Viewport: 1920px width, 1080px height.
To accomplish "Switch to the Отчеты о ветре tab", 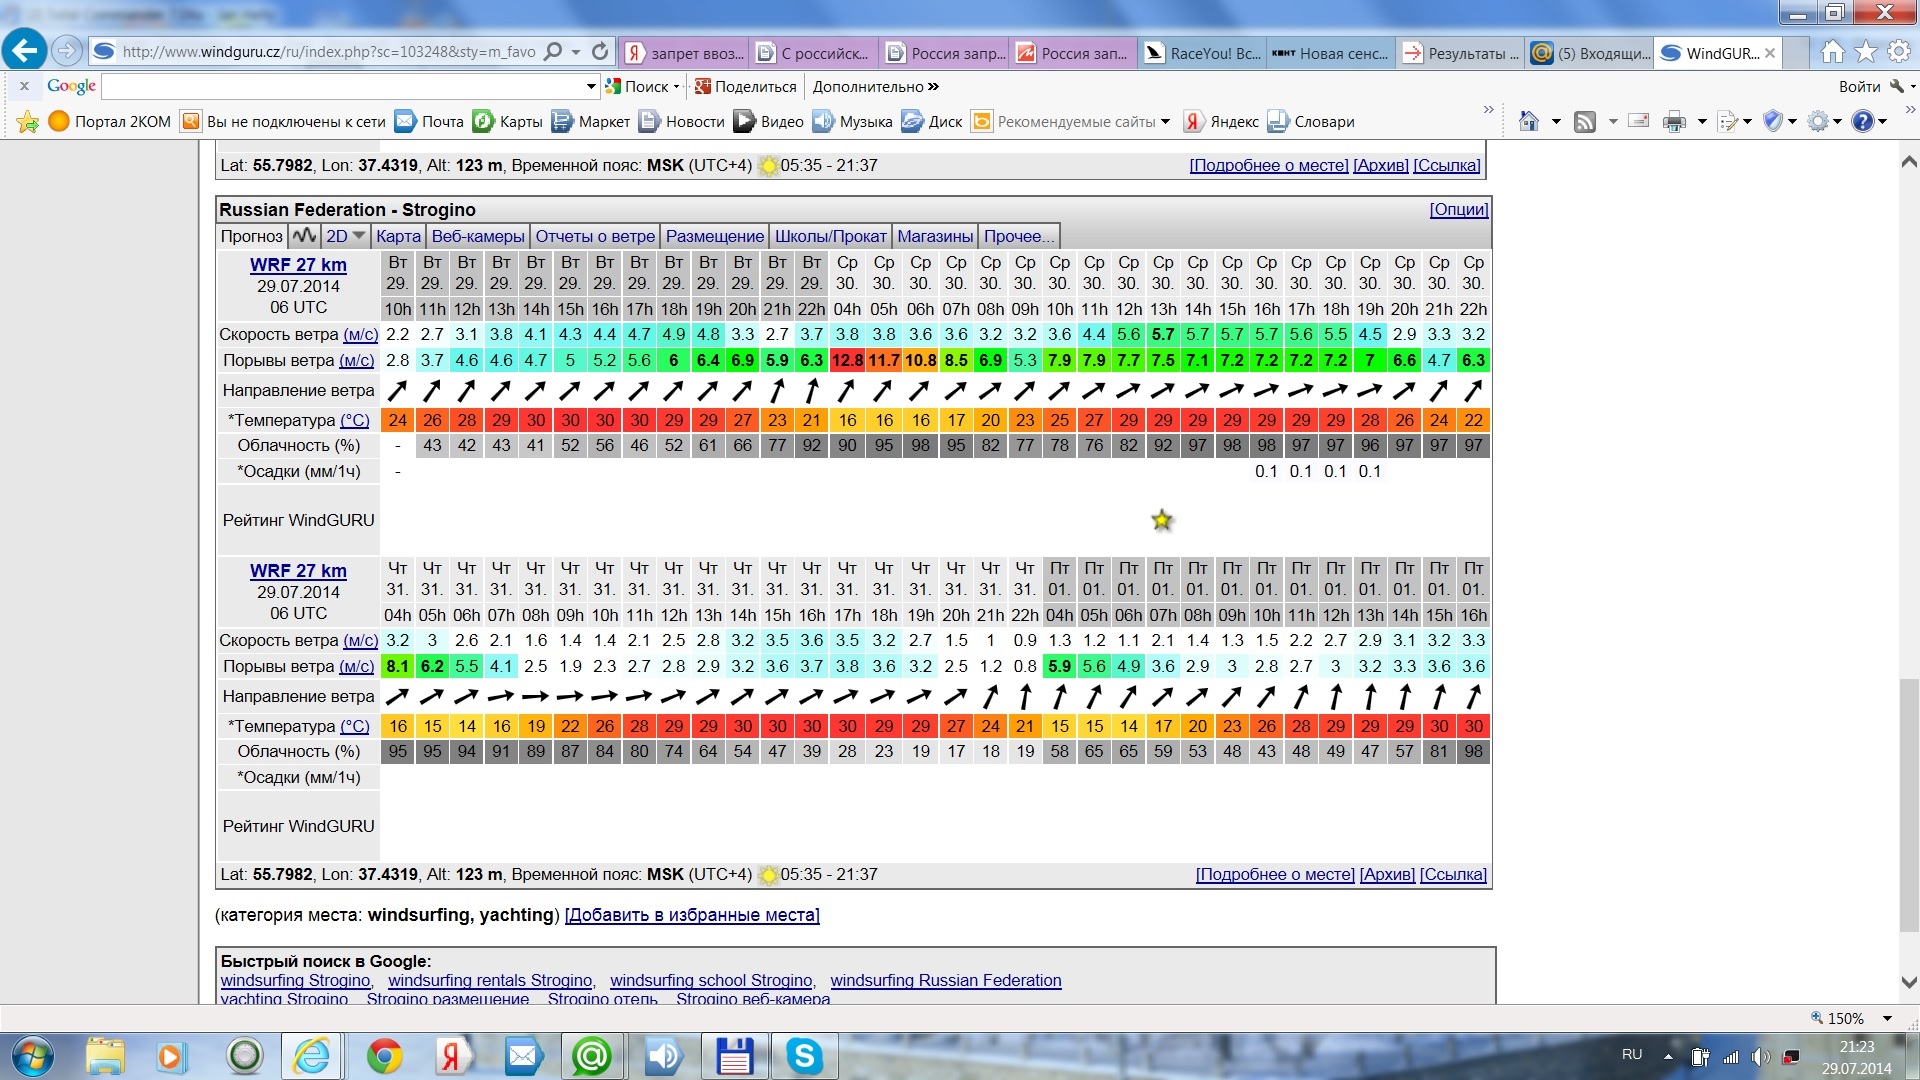I will (x=595, y=236).
